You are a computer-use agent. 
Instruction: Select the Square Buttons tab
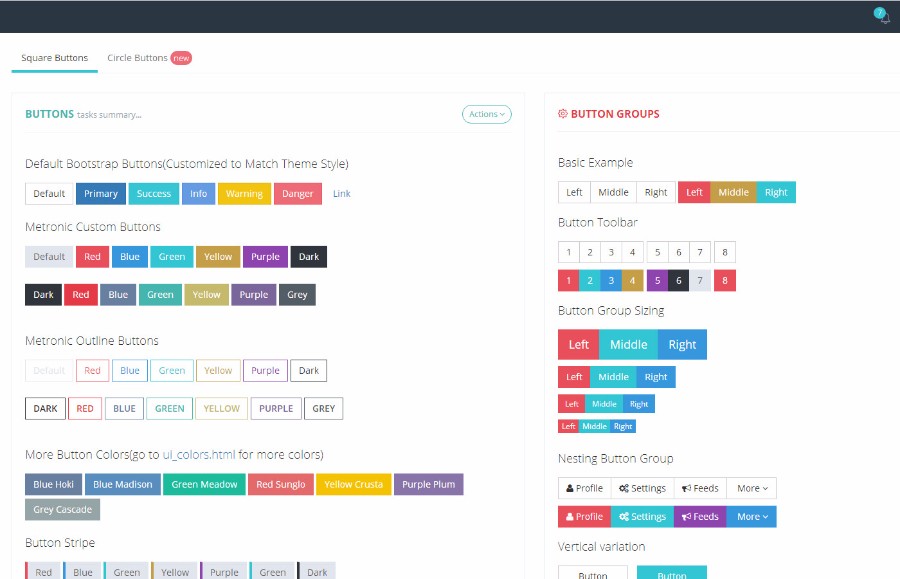pyautogui.click(x=54, y=58)
